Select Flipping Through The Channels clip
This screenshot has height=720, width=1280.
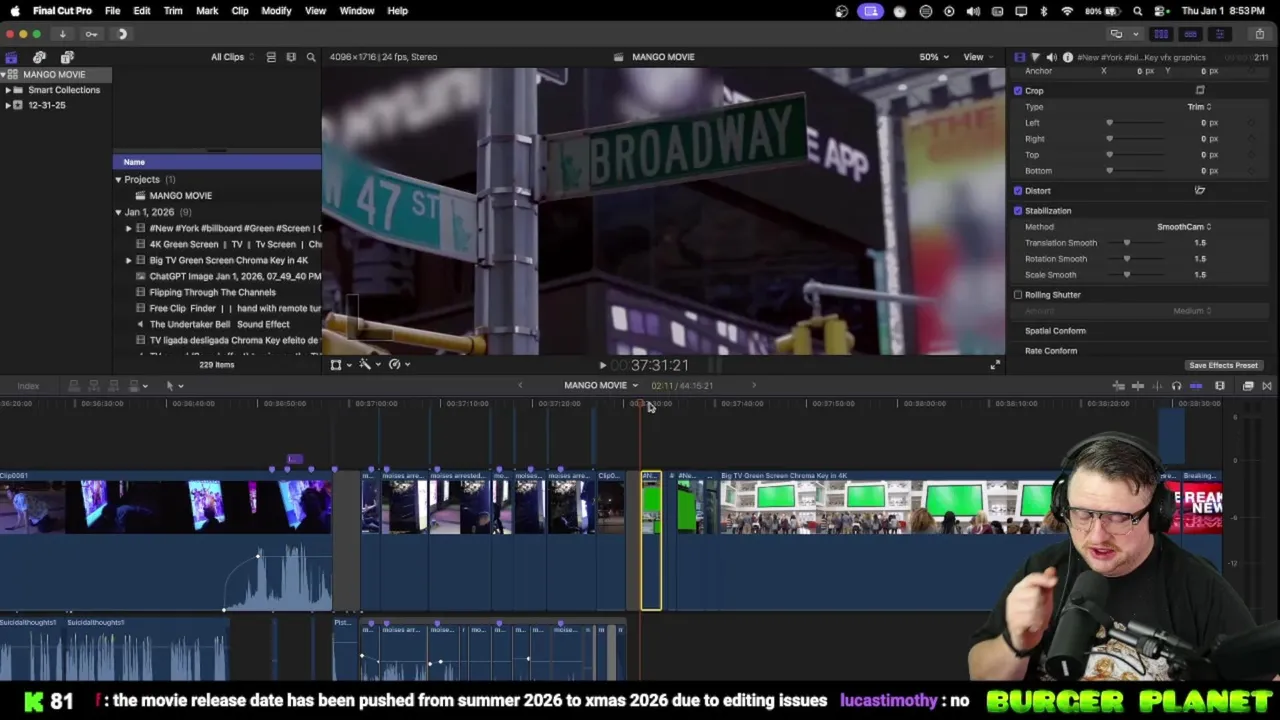tap(212, 292)
